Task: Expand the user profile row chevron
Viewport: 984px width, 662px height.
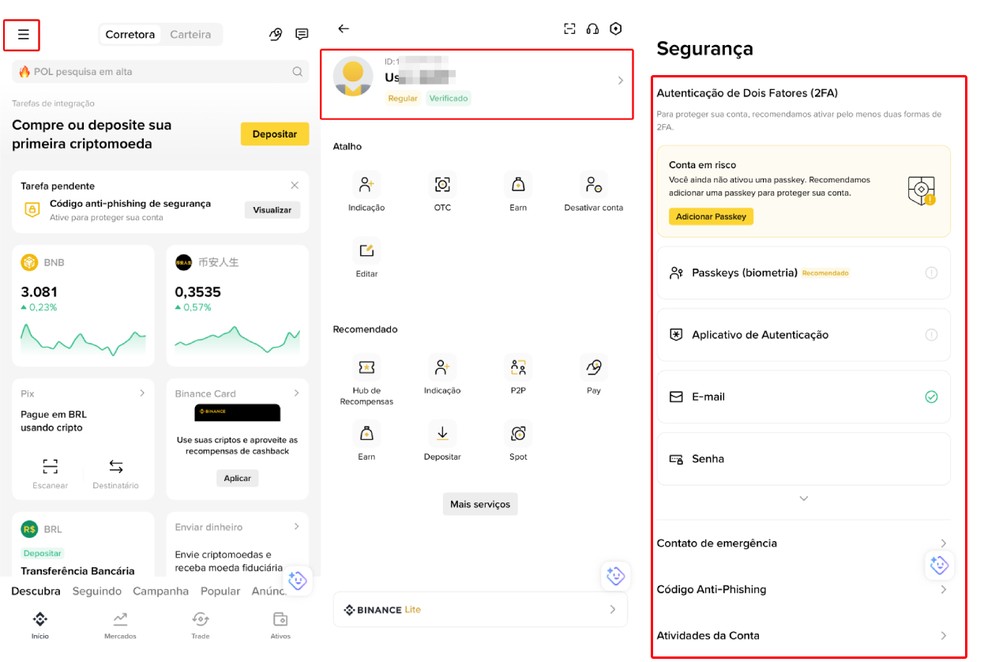Action: click(x=620, y=82)
